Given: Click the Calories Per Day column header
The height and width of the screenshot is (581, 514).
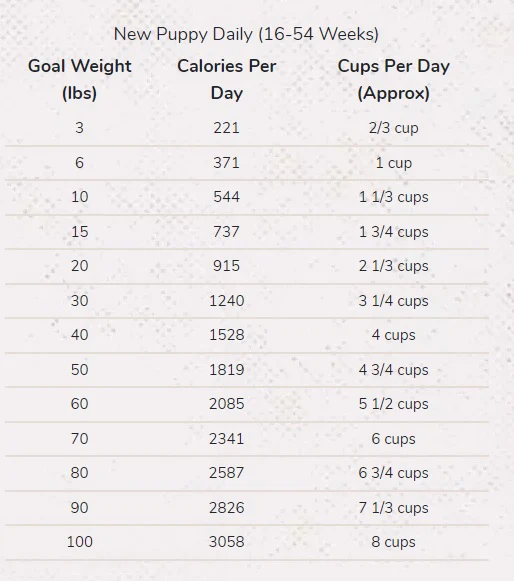Looking at the screenshot, I should coord(226,80).
